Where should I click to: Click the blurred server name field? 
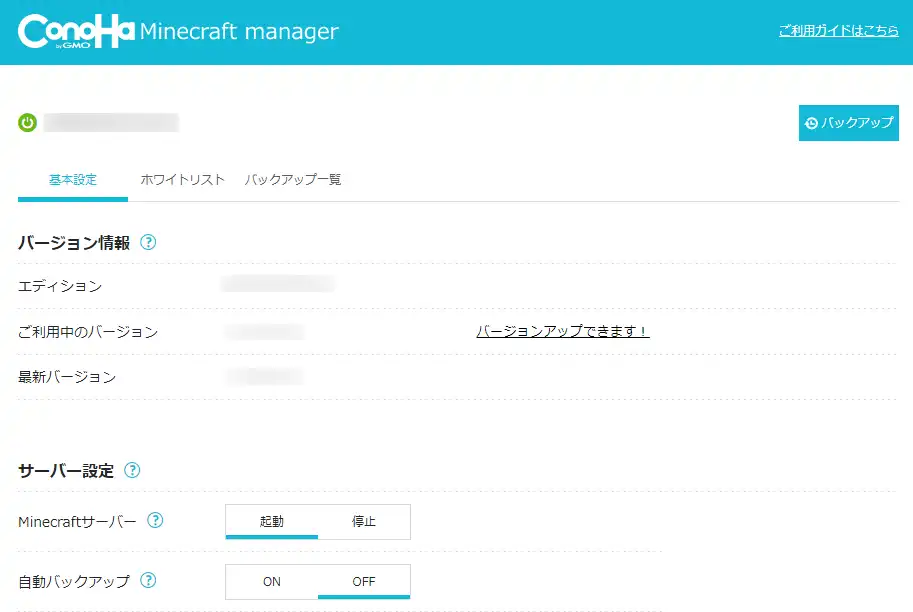pyautogui.click(x=111, y=123)
